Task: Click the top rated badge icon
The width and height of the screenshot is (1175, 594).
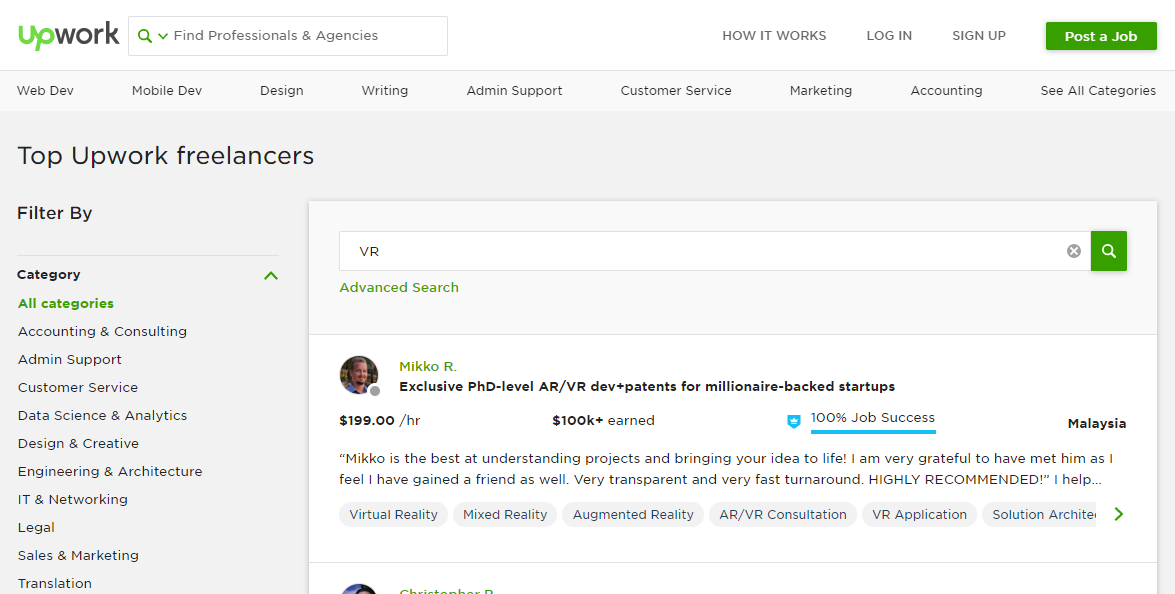Action: click(x=794, y=422)
